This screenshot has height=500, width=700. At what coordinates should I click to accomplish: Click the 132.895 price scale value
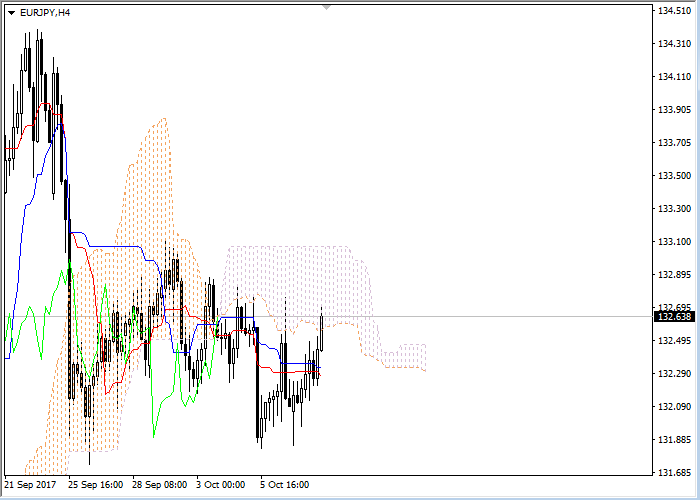tap(675, 275)
